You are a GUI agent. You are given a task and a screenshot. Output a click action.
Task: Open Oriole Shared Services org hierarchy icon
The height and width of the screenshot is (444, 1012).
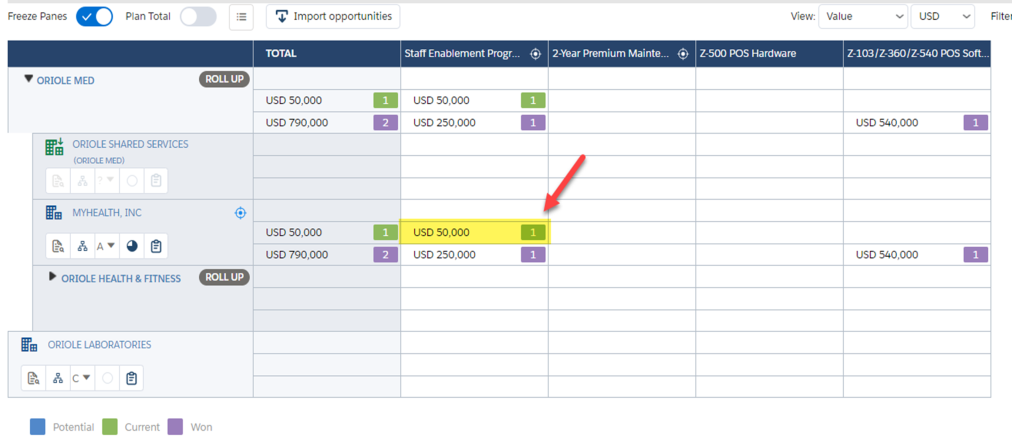click(x=82, y=181)
